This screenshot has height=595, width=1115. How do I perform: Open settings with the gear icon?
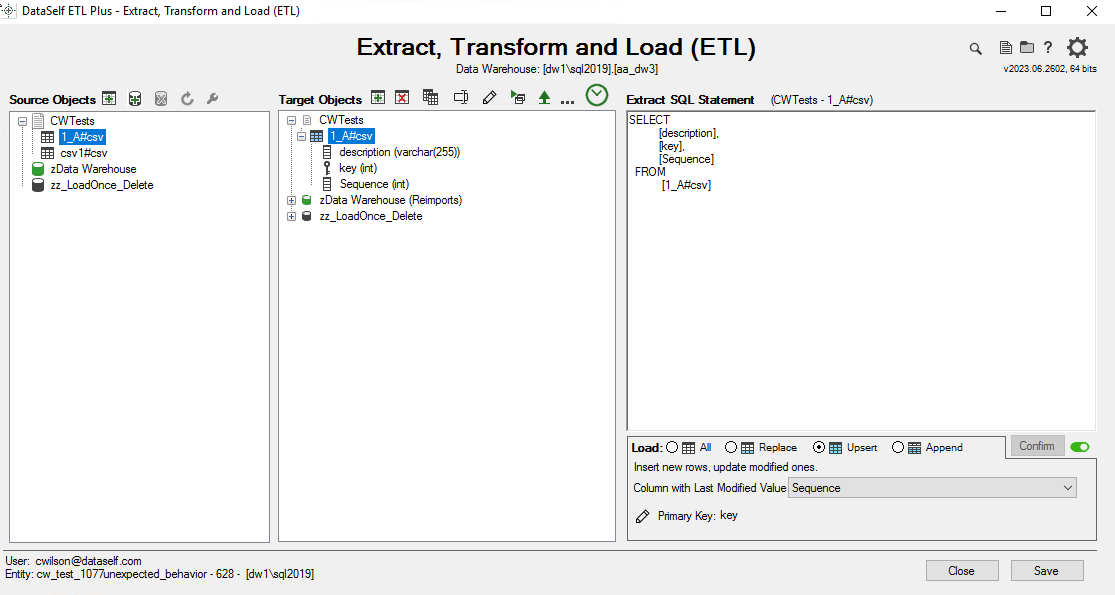click(x=1077, y=48)
